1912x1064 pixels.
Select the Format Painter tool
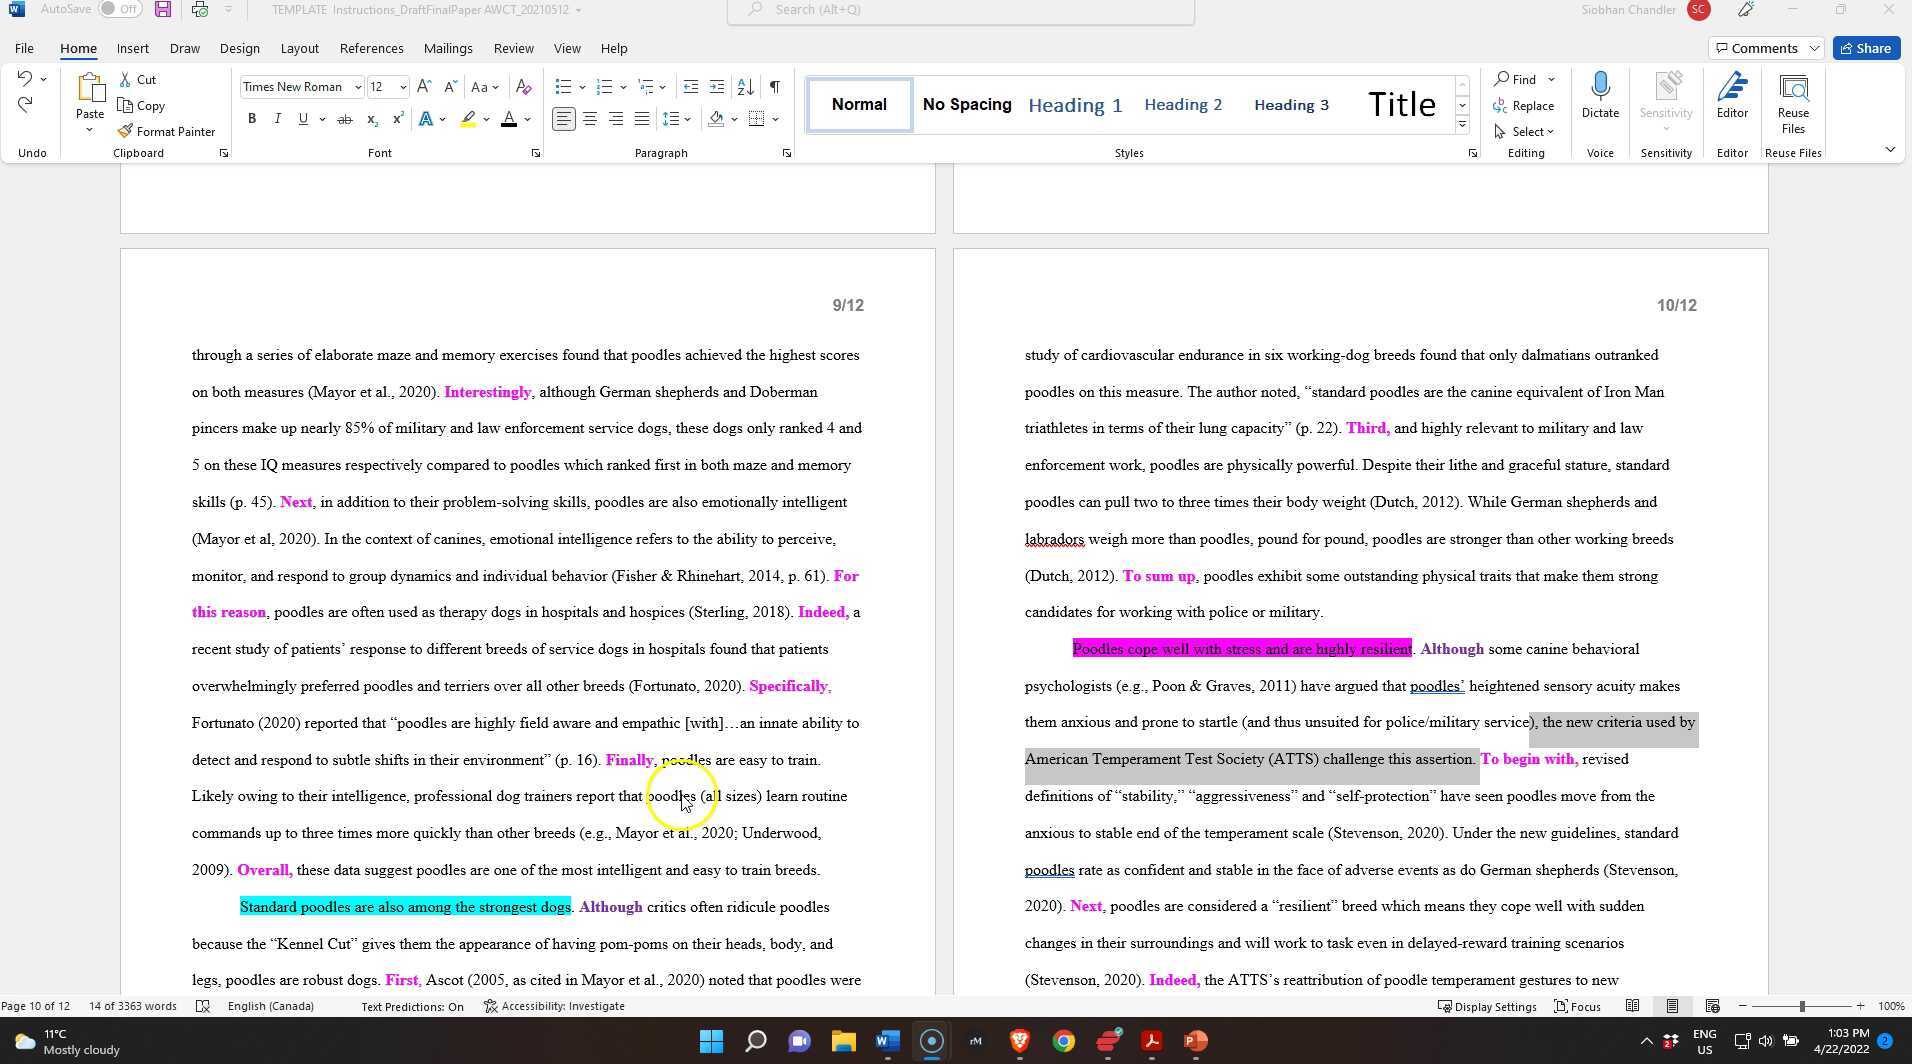[166, 131]
